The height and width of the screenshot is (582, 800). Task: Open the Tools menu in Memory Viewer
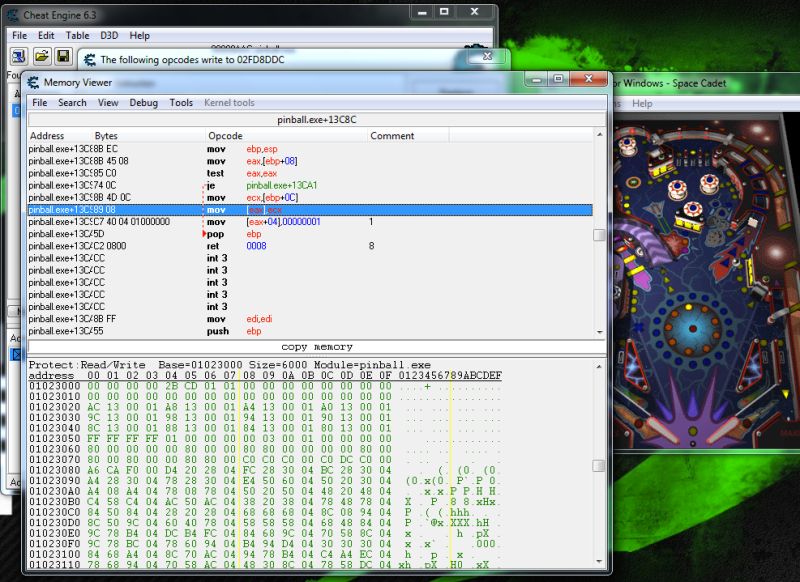[180, 102]
